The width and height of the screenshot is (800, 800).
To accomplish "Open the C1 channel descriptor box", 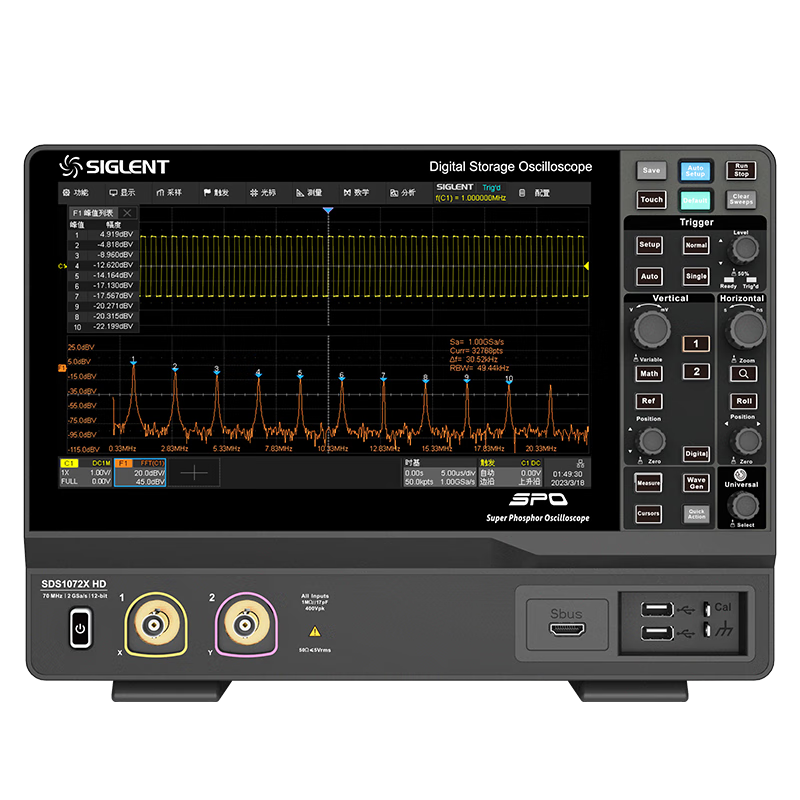I will tap(86, 472).
